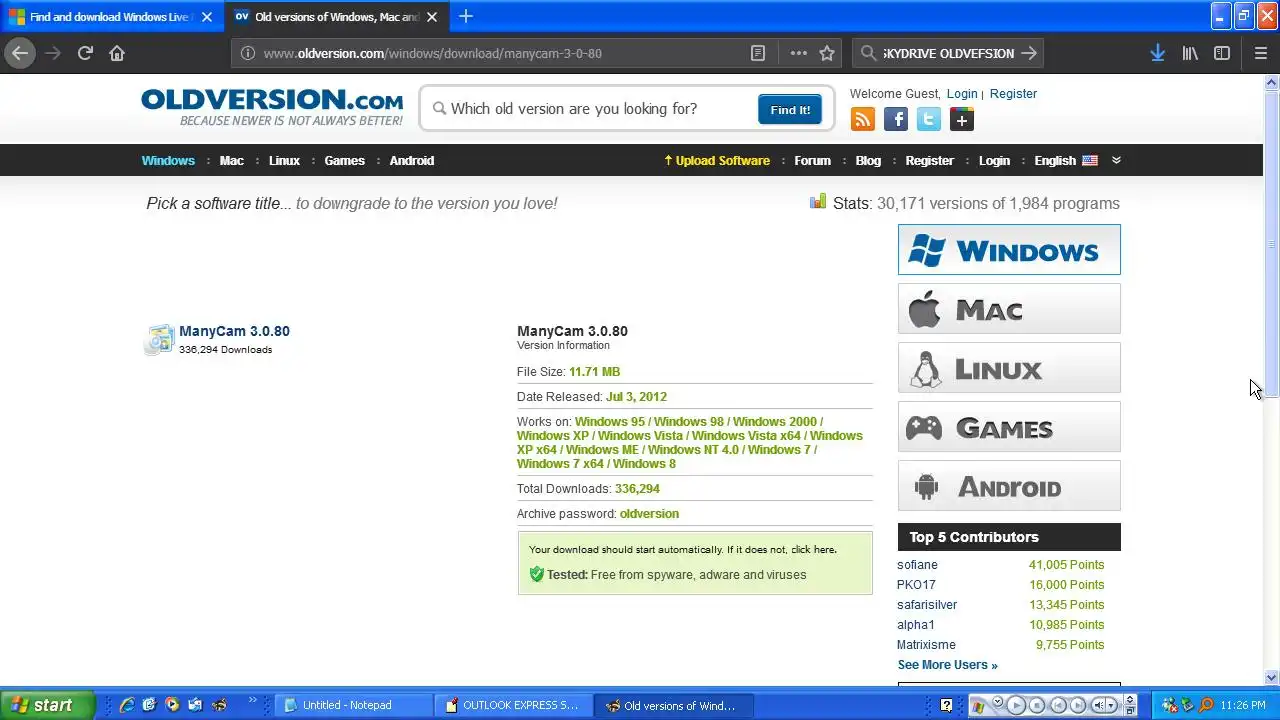The image size is (1280, 720).
Task: Show downloads progress arrow icon
Action: pyautogui.click(x=1157, y=53)
